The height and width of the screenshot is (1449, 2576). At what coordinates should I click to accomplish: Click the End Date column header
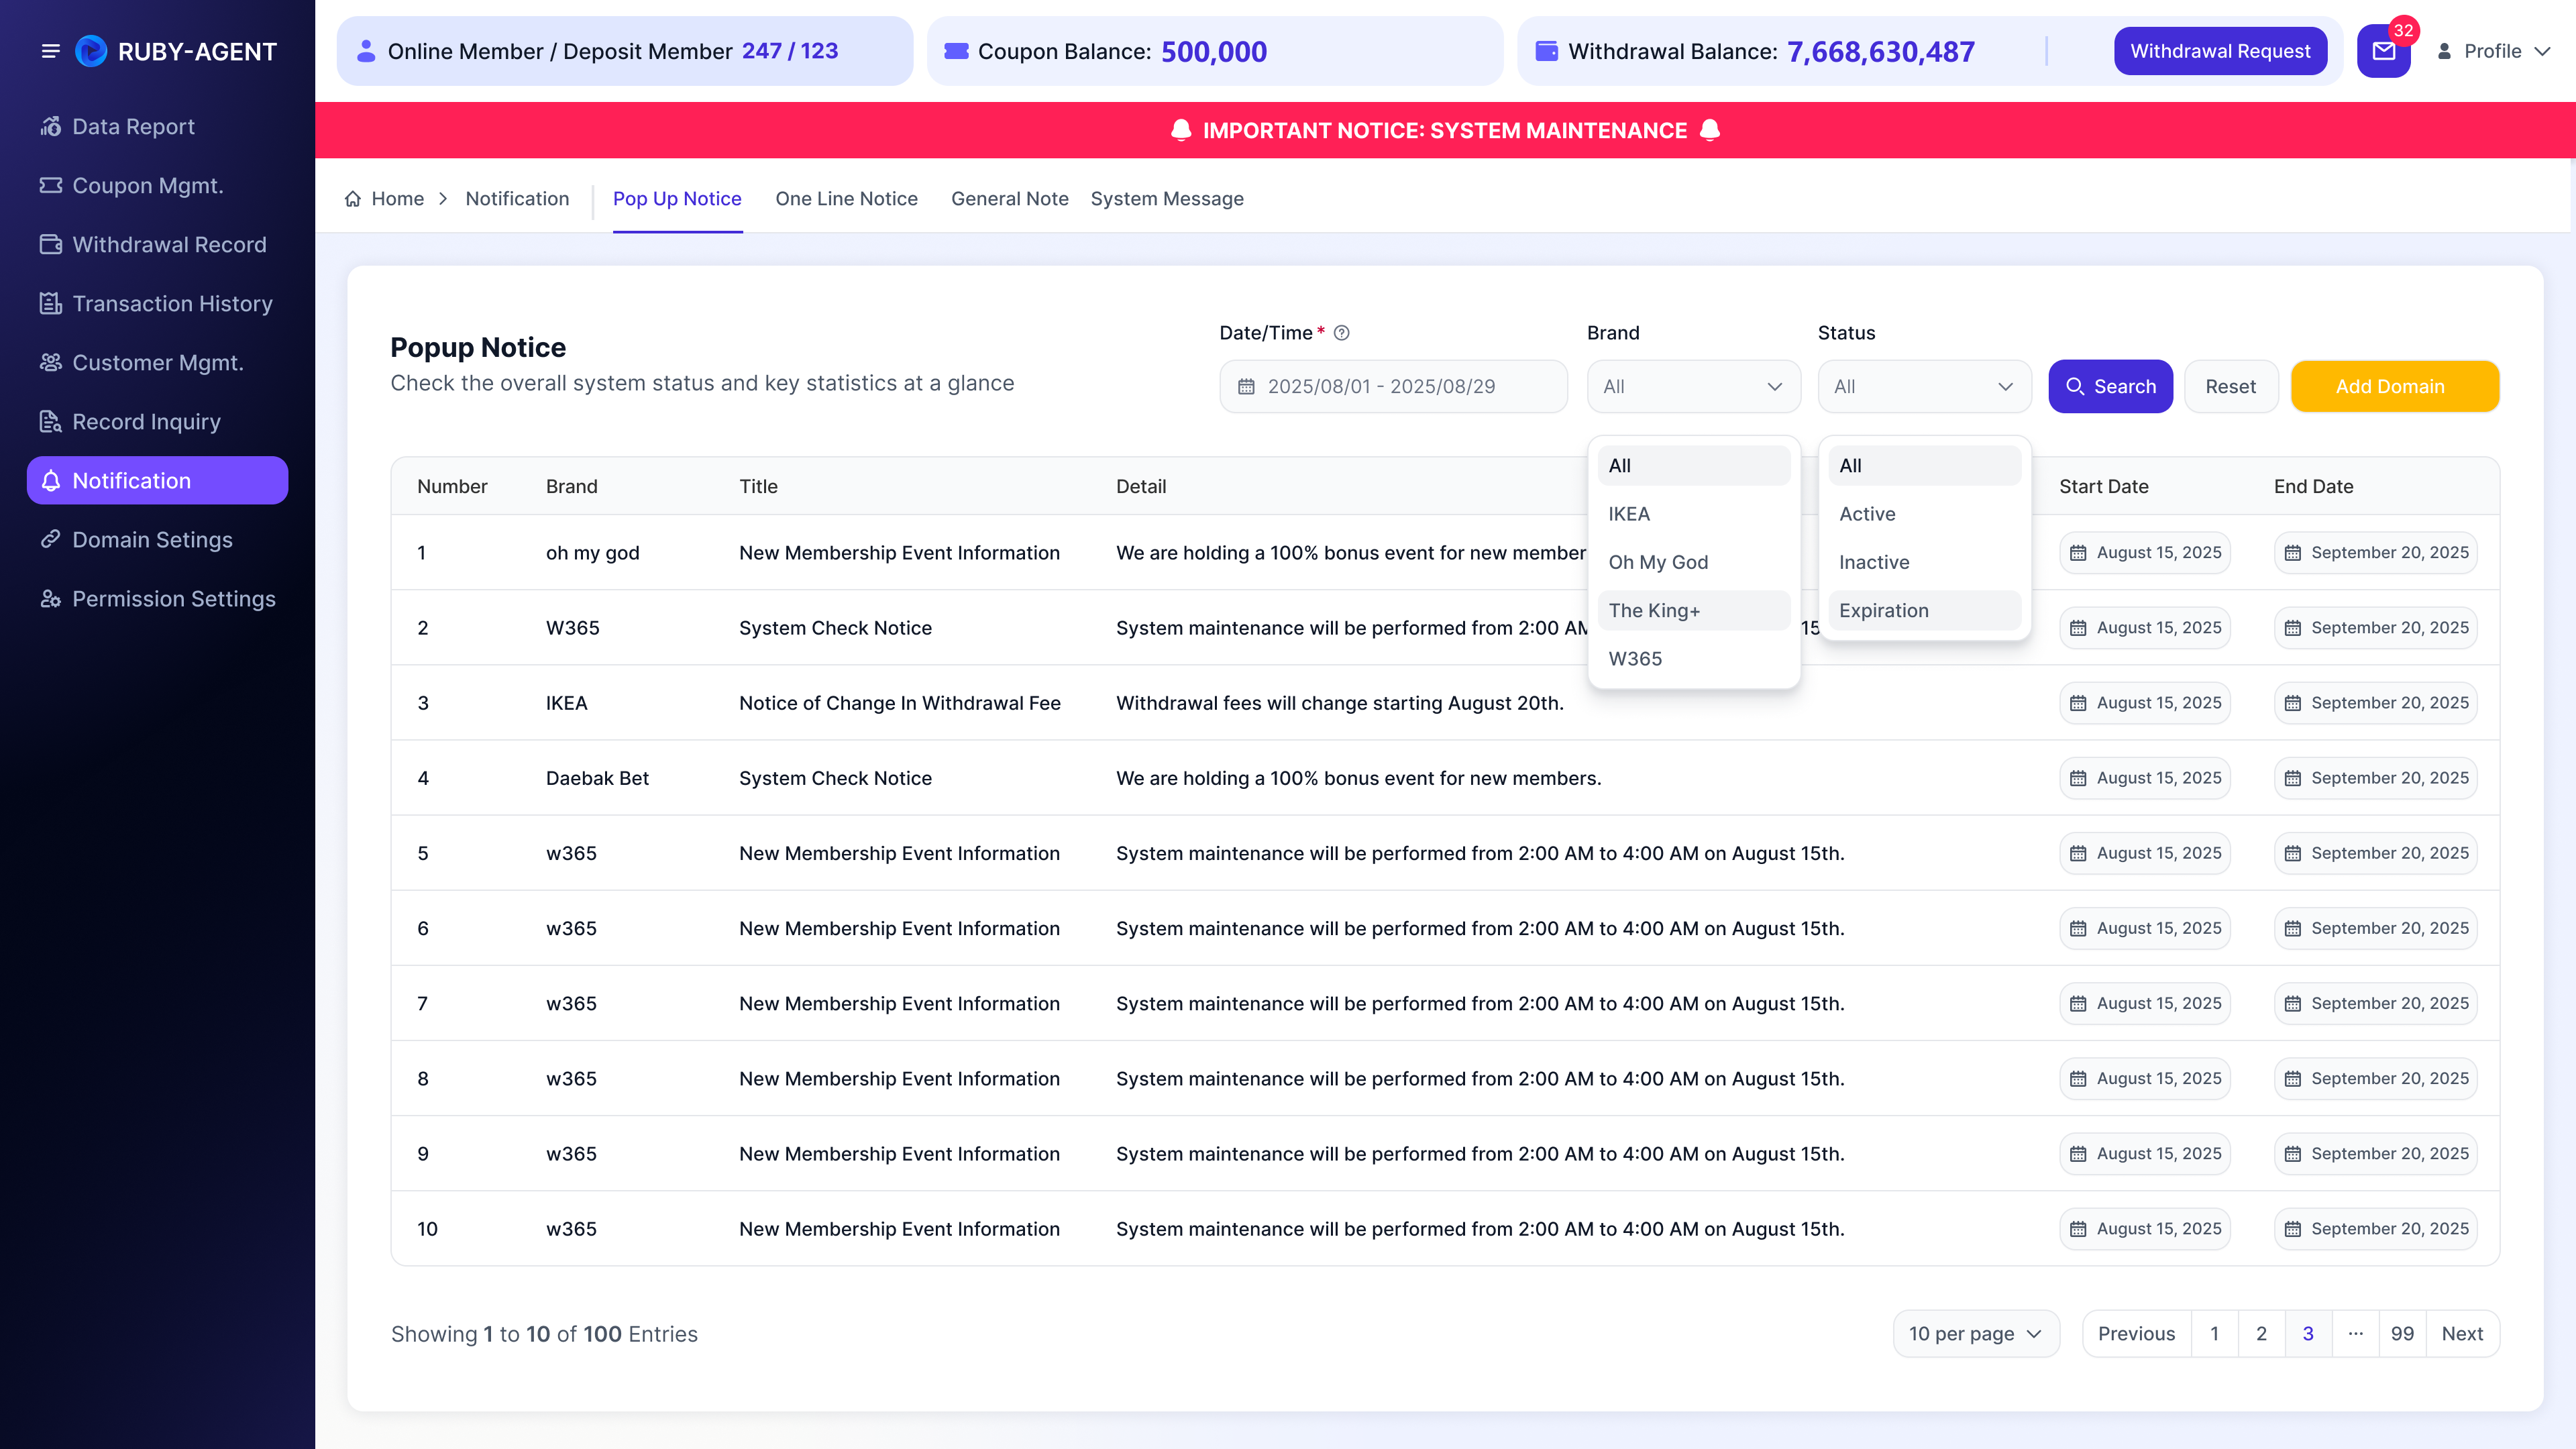click(x=2313, y=487)
